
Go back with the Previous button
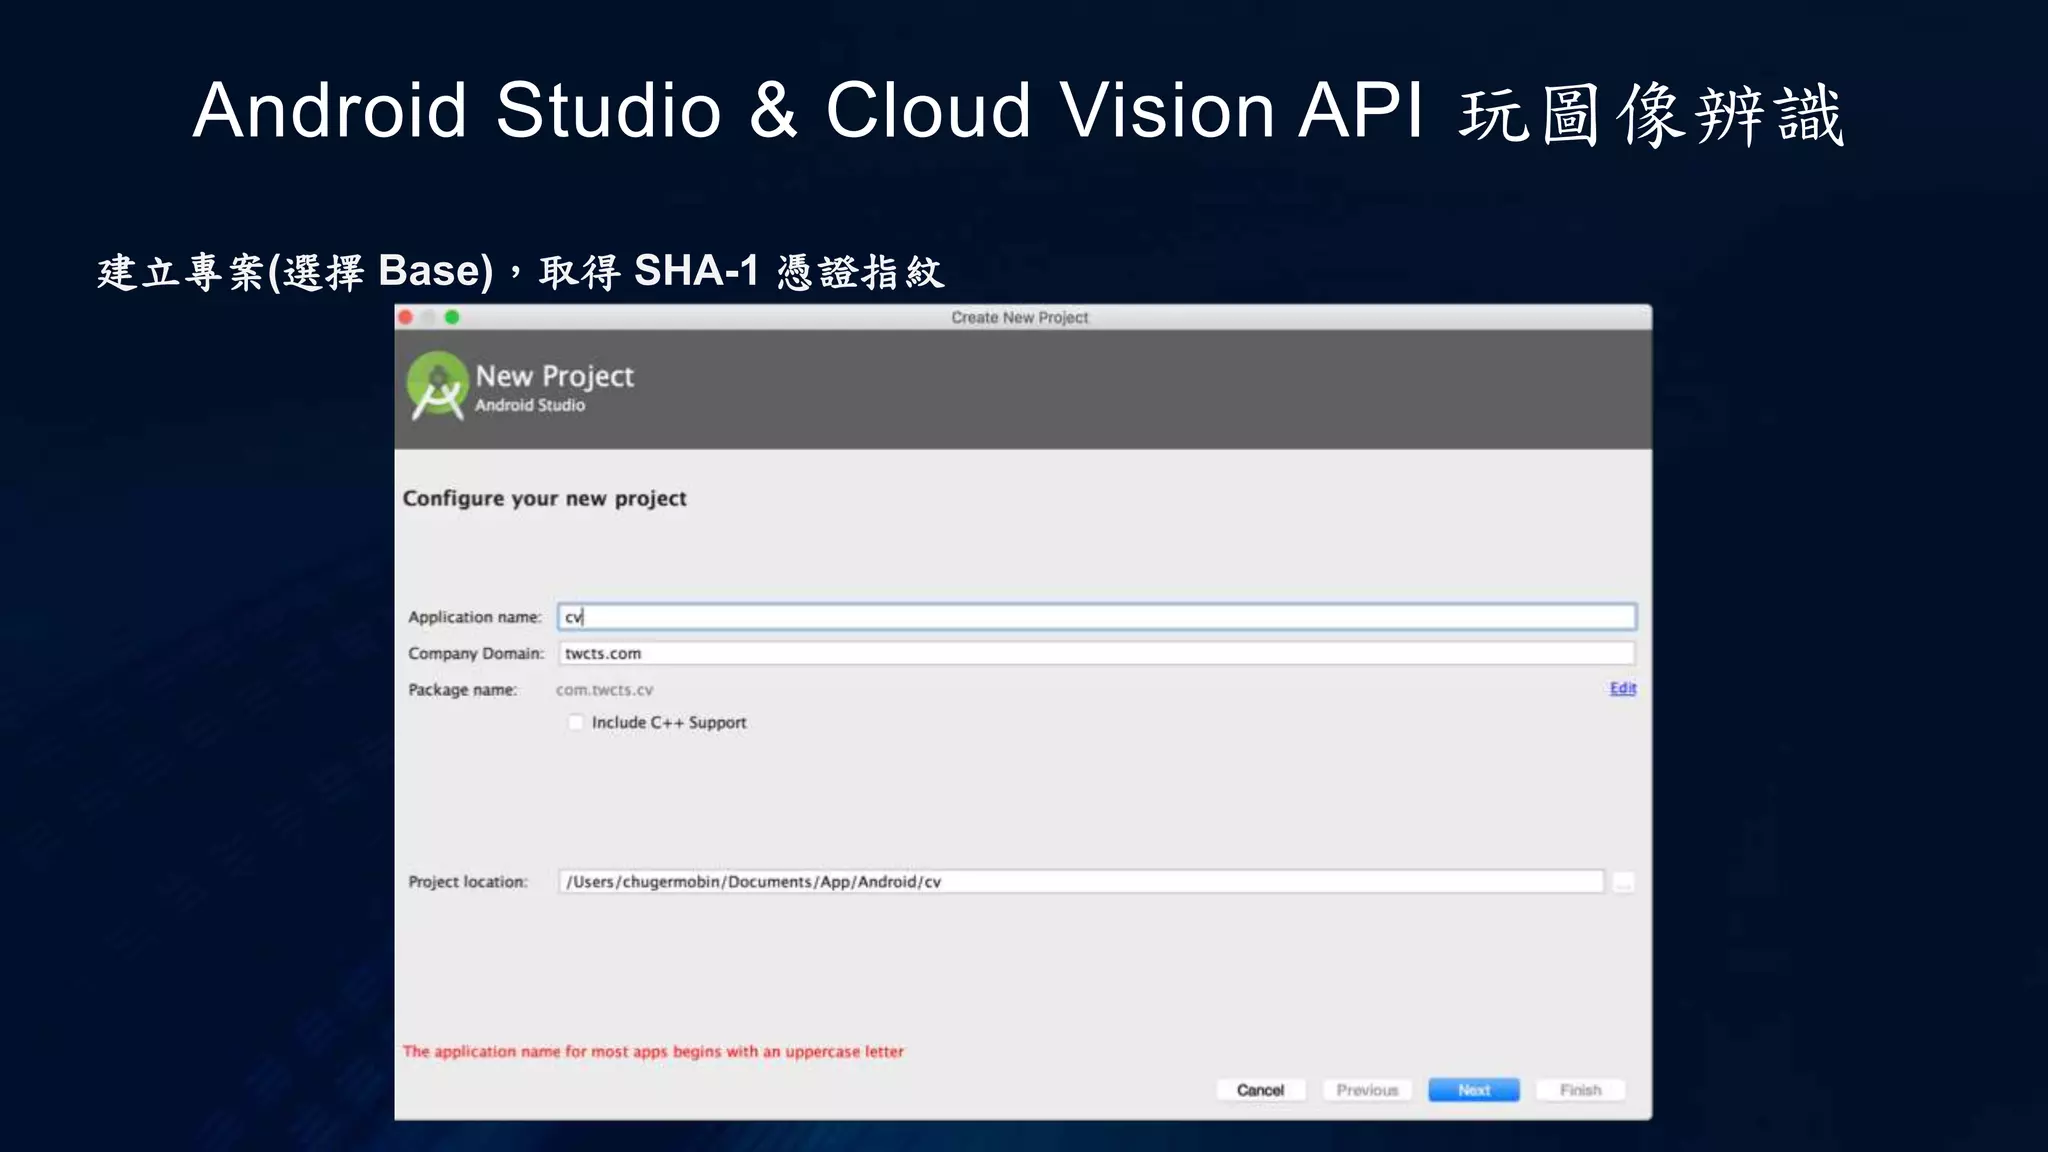coord(1367,1090)
